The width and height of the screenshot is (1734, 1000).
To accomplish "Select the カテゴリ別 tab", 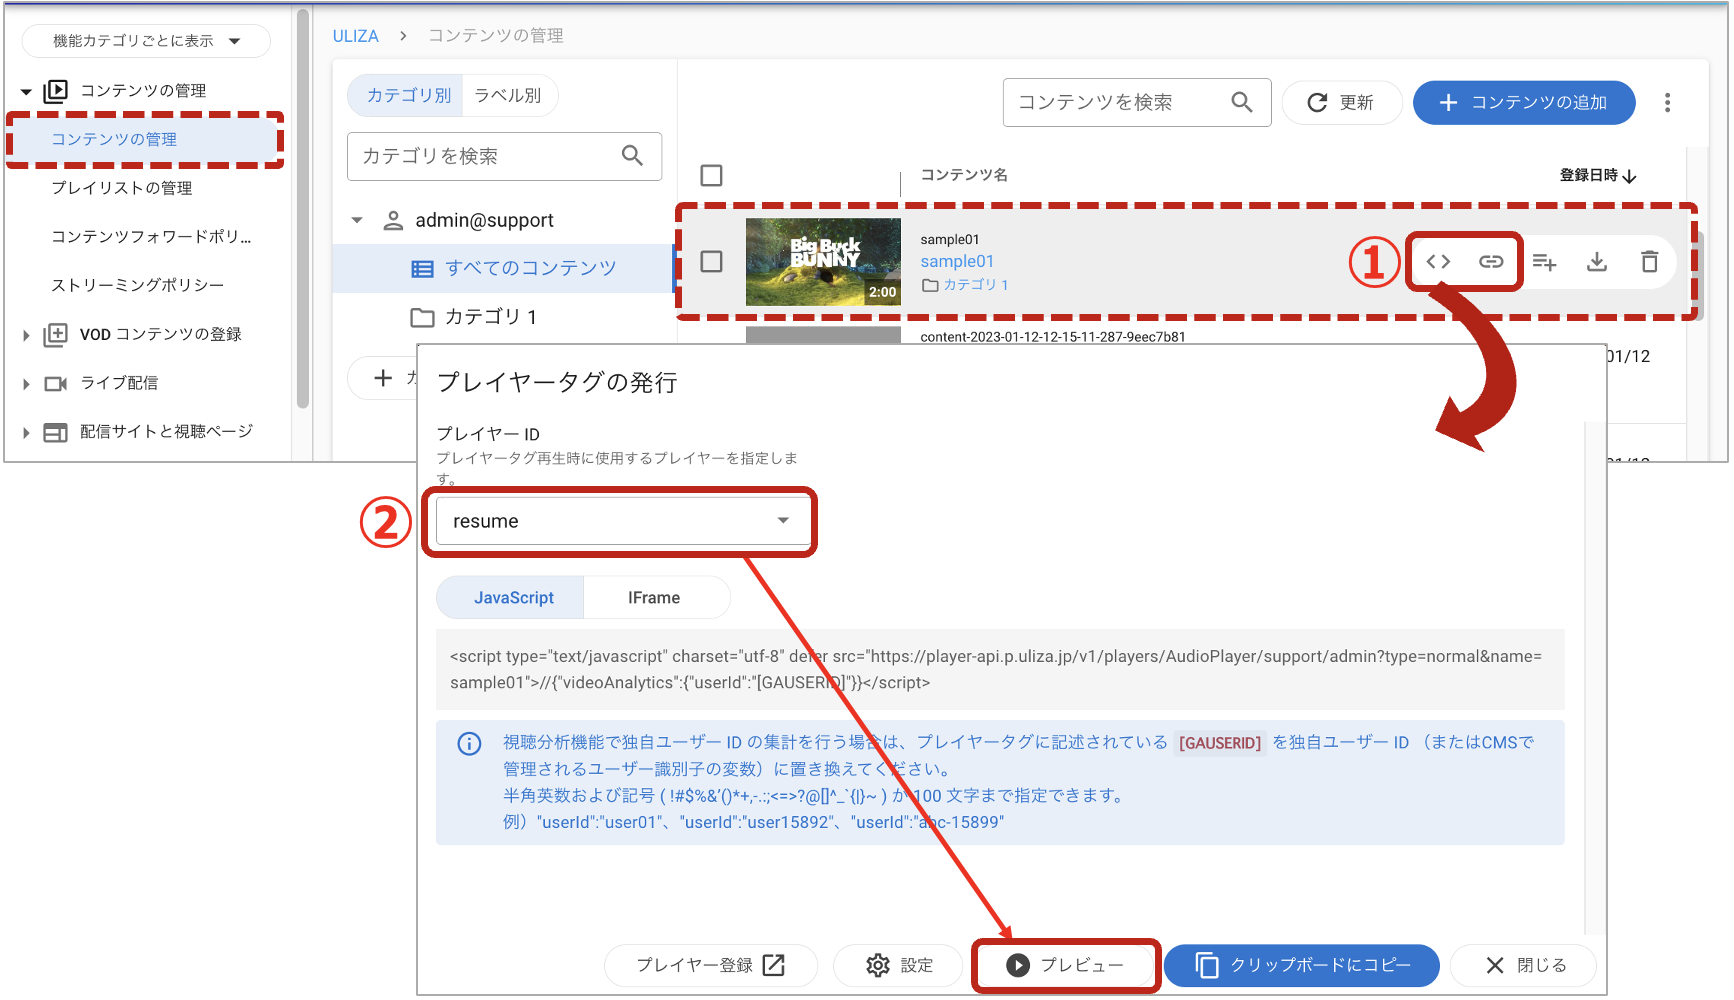I will coord(406,95).
